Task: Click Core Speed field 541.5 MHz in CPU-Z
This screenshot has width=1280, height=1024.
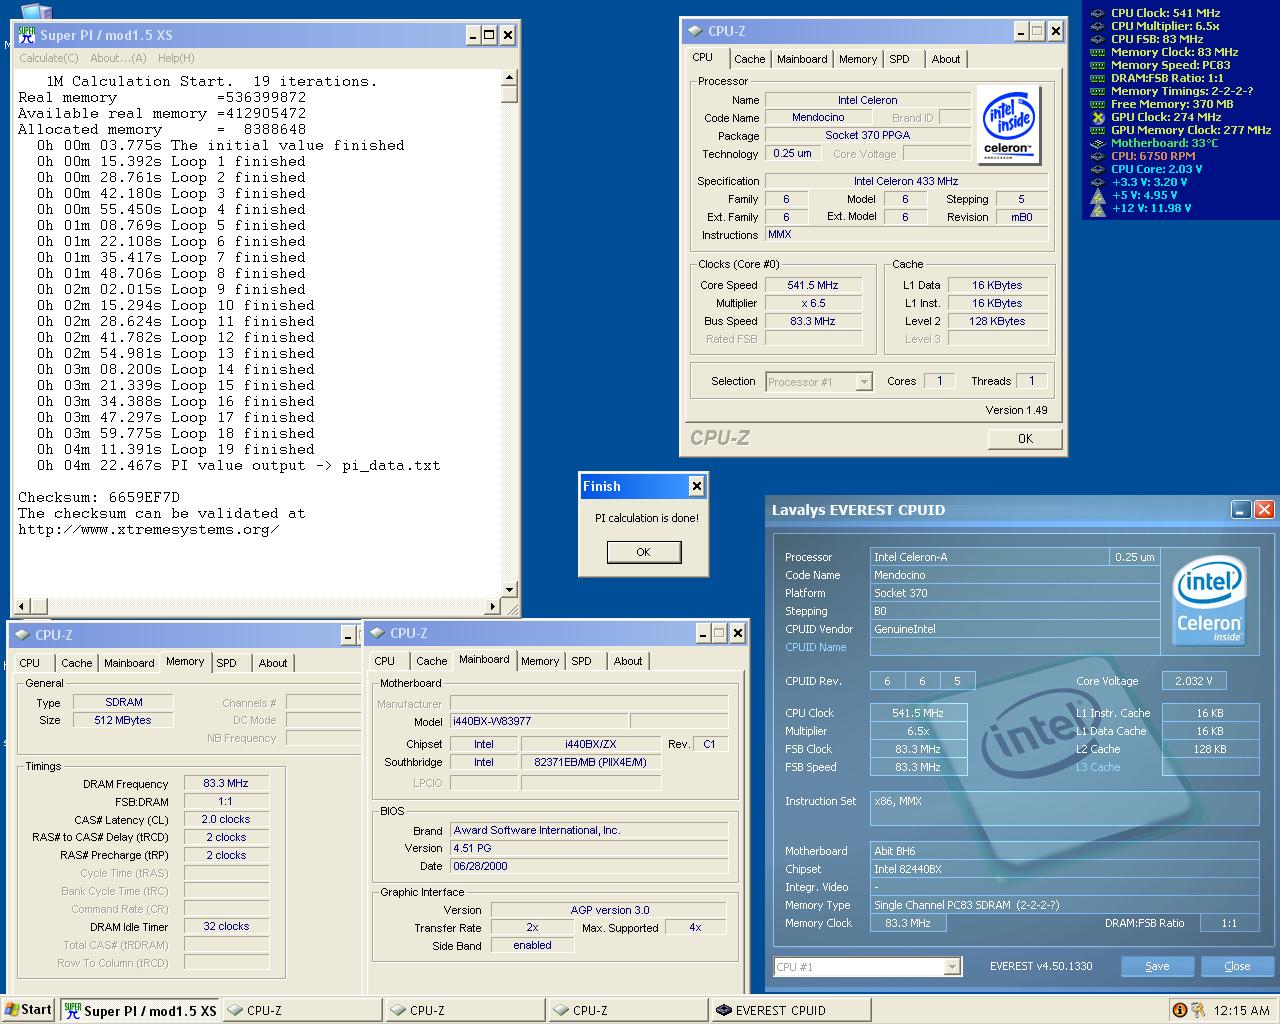Action: click(x=812, y=285)
